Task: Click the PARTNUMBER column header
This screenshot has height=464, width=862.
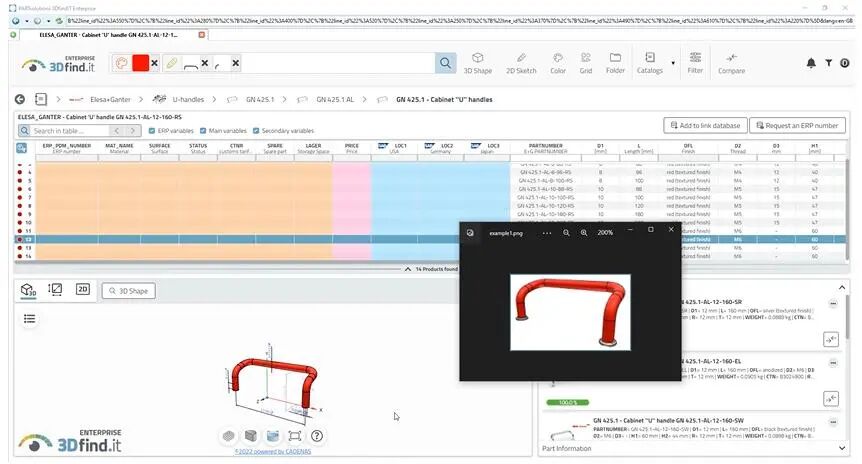Action: click(545, 148)
